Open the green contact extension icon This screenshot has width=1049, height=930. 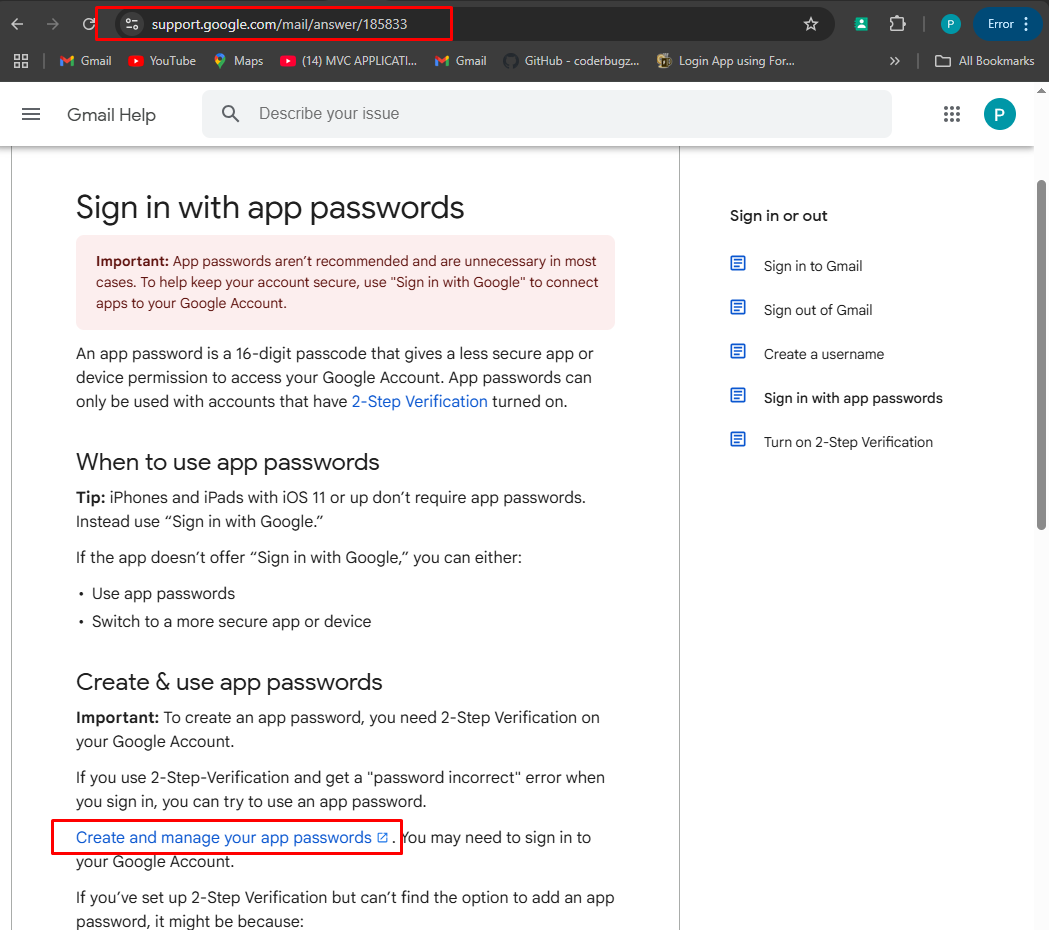click(861, 24)
